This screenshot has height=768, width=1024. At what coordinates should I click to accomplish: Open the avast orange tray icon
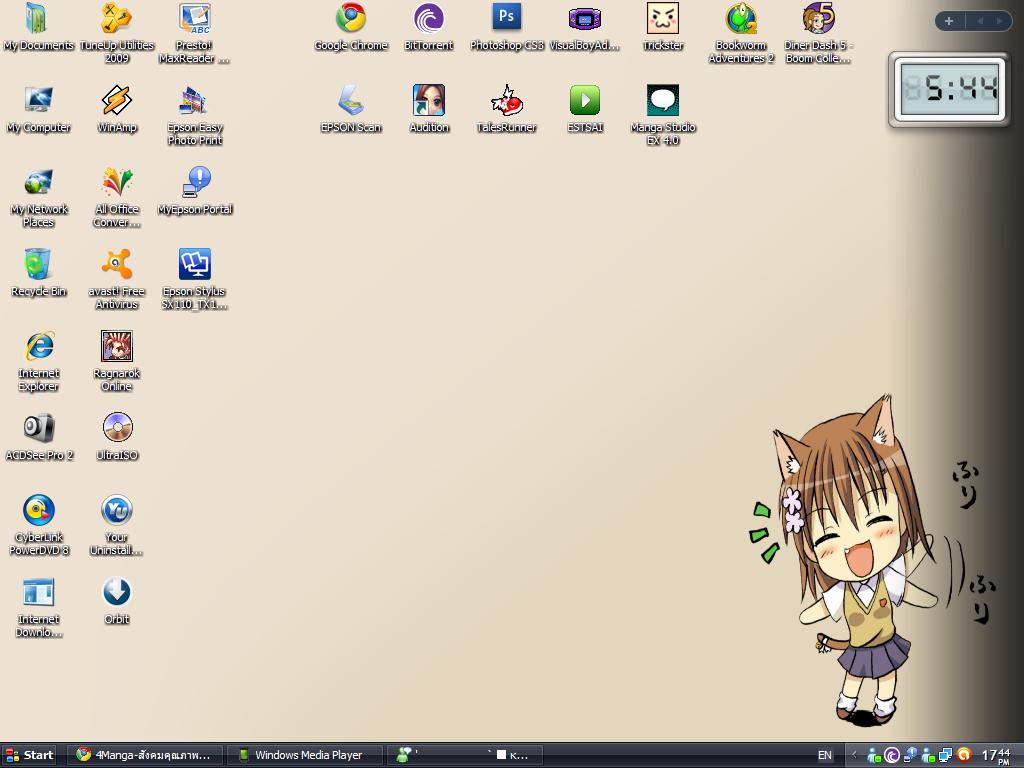tap(964, 756)
